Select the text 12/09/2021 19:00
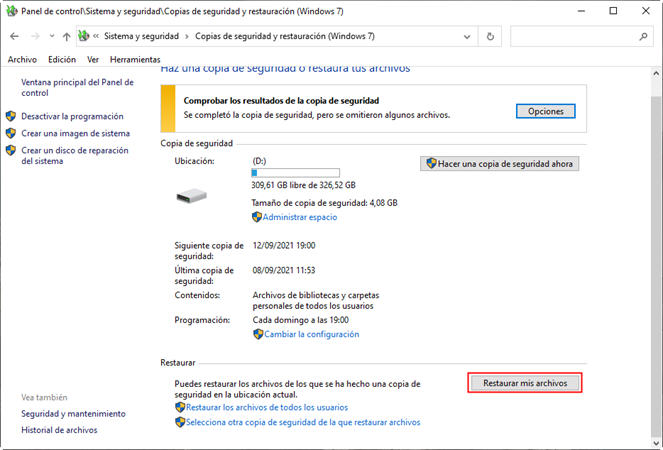The height and width of the screenshot is (450, 663). 284,245
